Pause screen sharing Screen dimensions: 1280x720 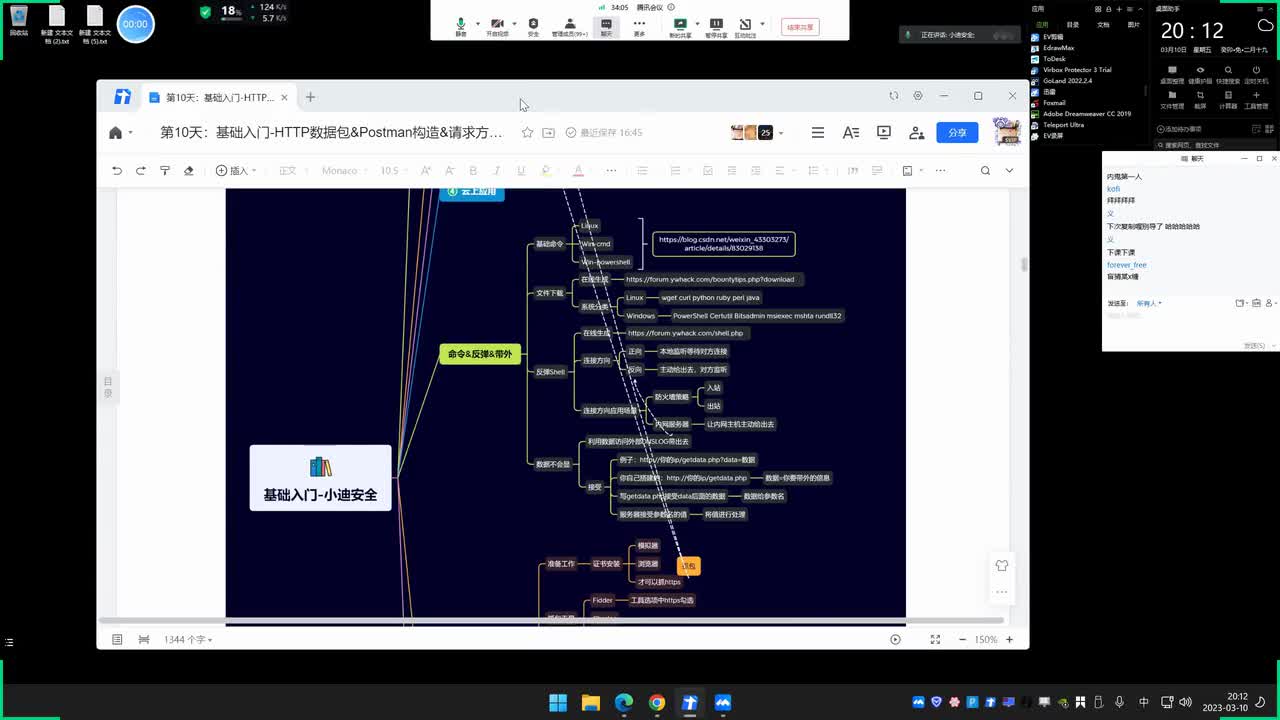click(715, 26)
